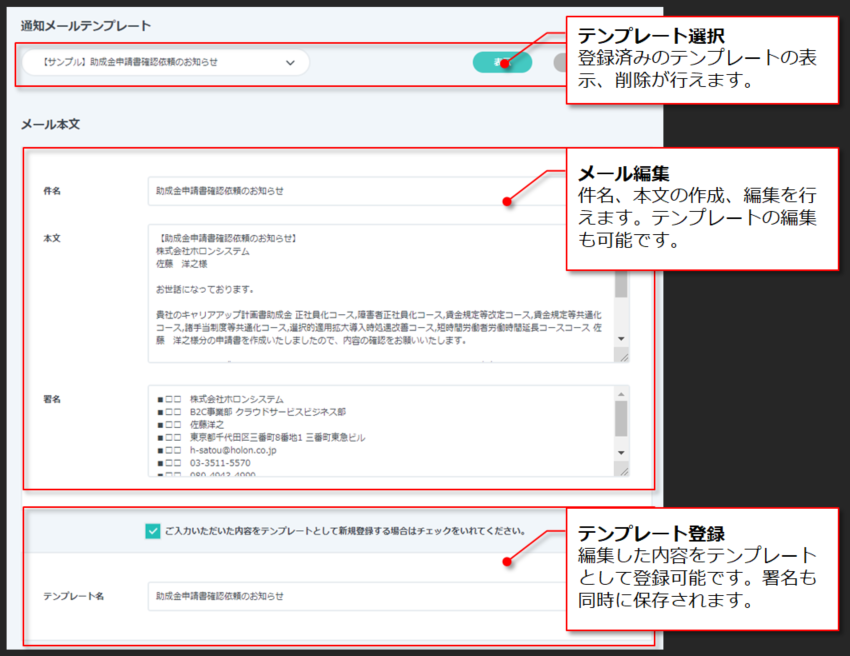Screen dimensions: 850x656
Task: Click the 署名 textarea resize handle
Action: (623, 470)
